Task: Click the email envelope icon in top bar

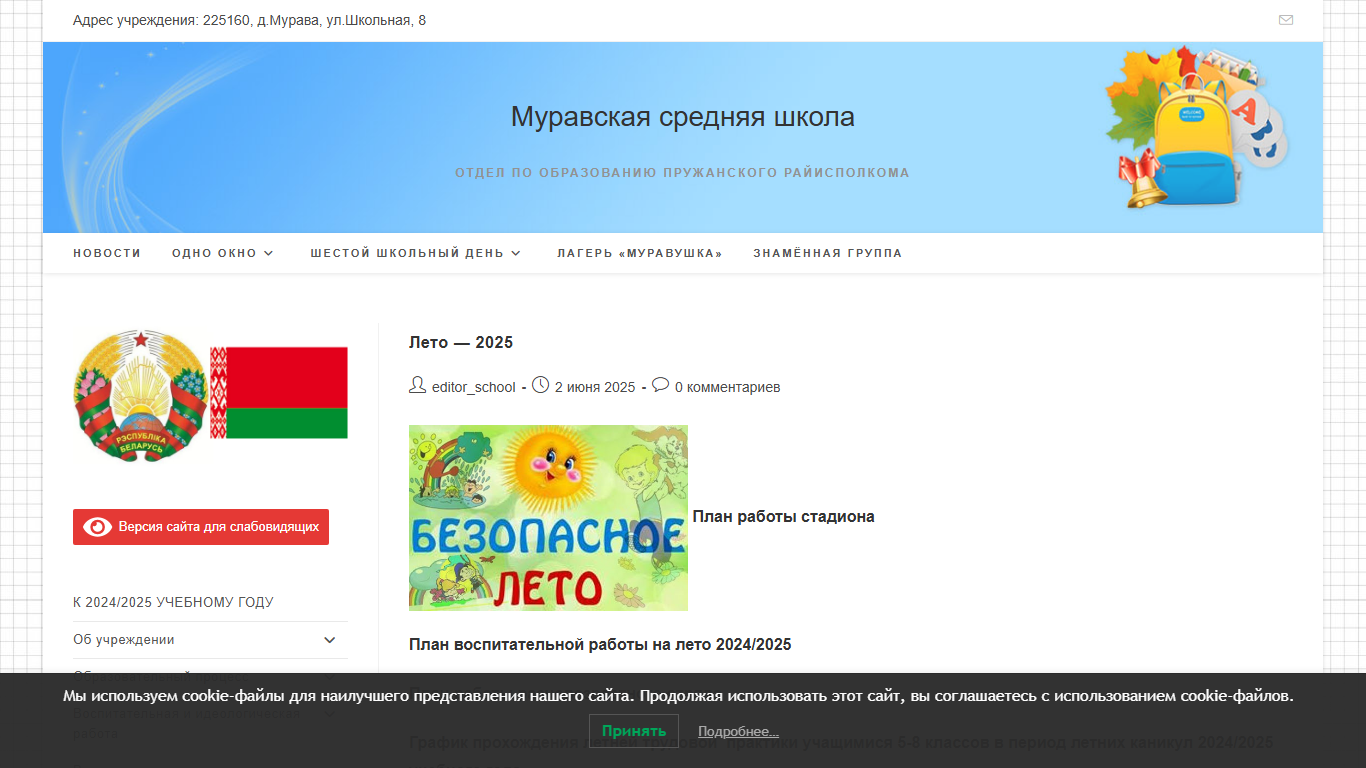Action: (1286, 20)
